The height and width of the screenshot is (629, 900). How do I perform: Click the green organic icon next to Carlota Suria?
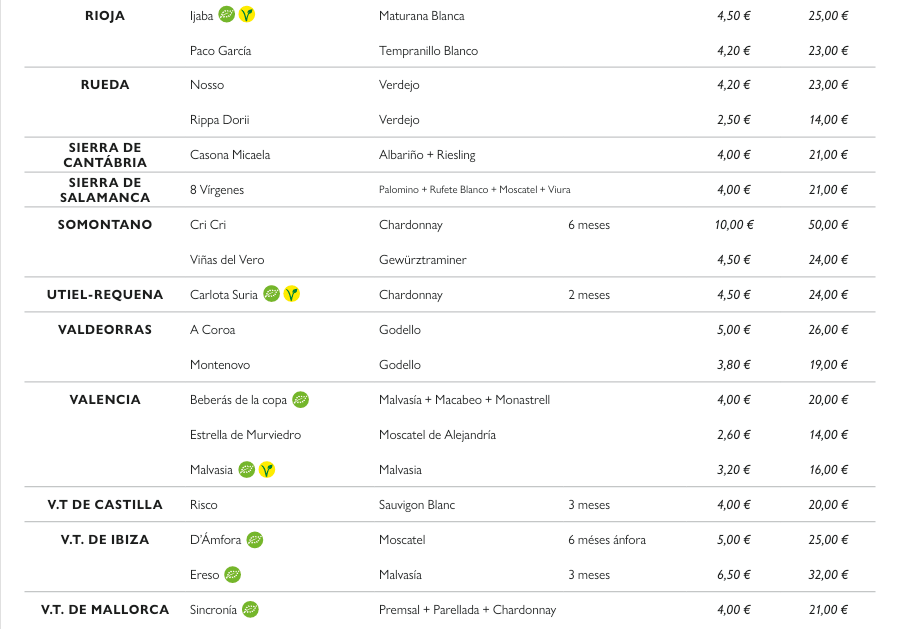(271, 294)
